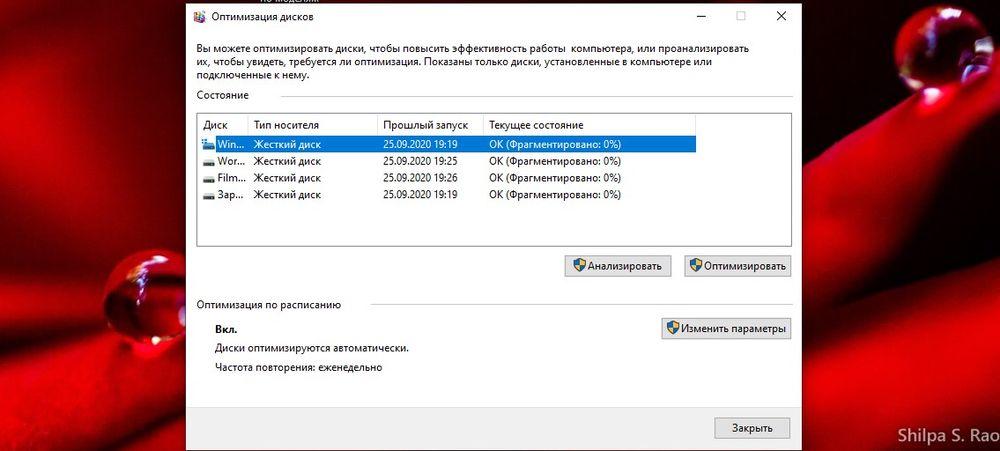Click the Вкл. schedule status text
1000x451 pixels.
[226, 330]
